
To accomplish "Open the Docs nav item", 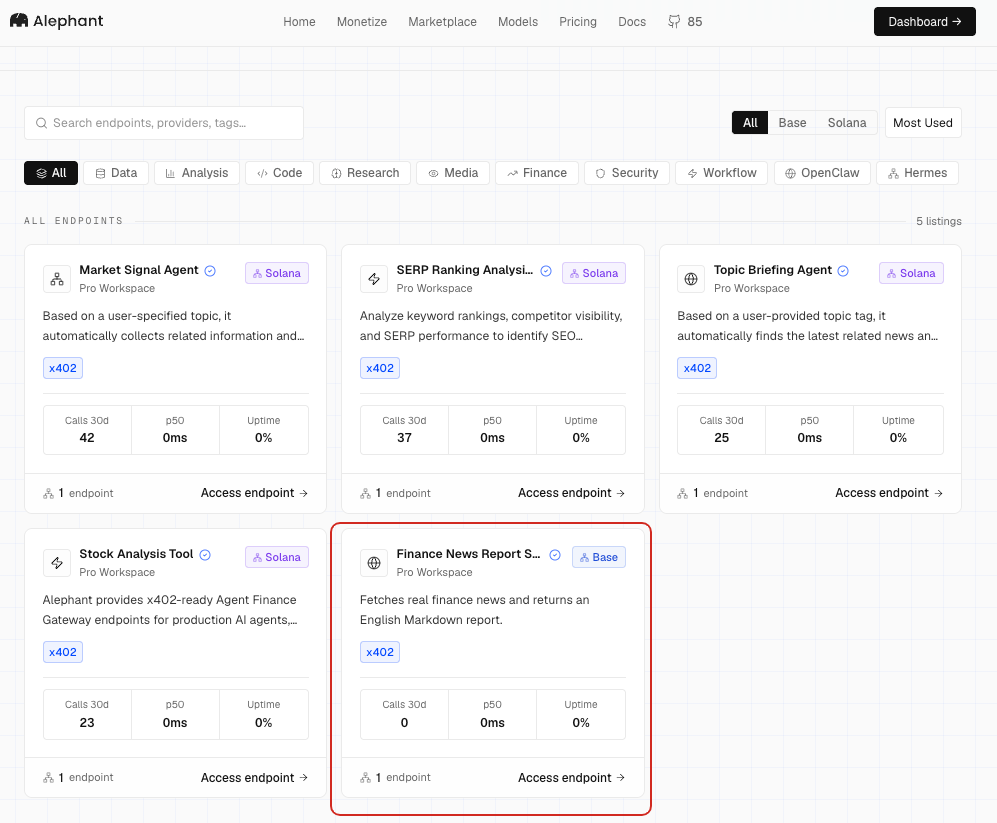I will tap(631, 22).
